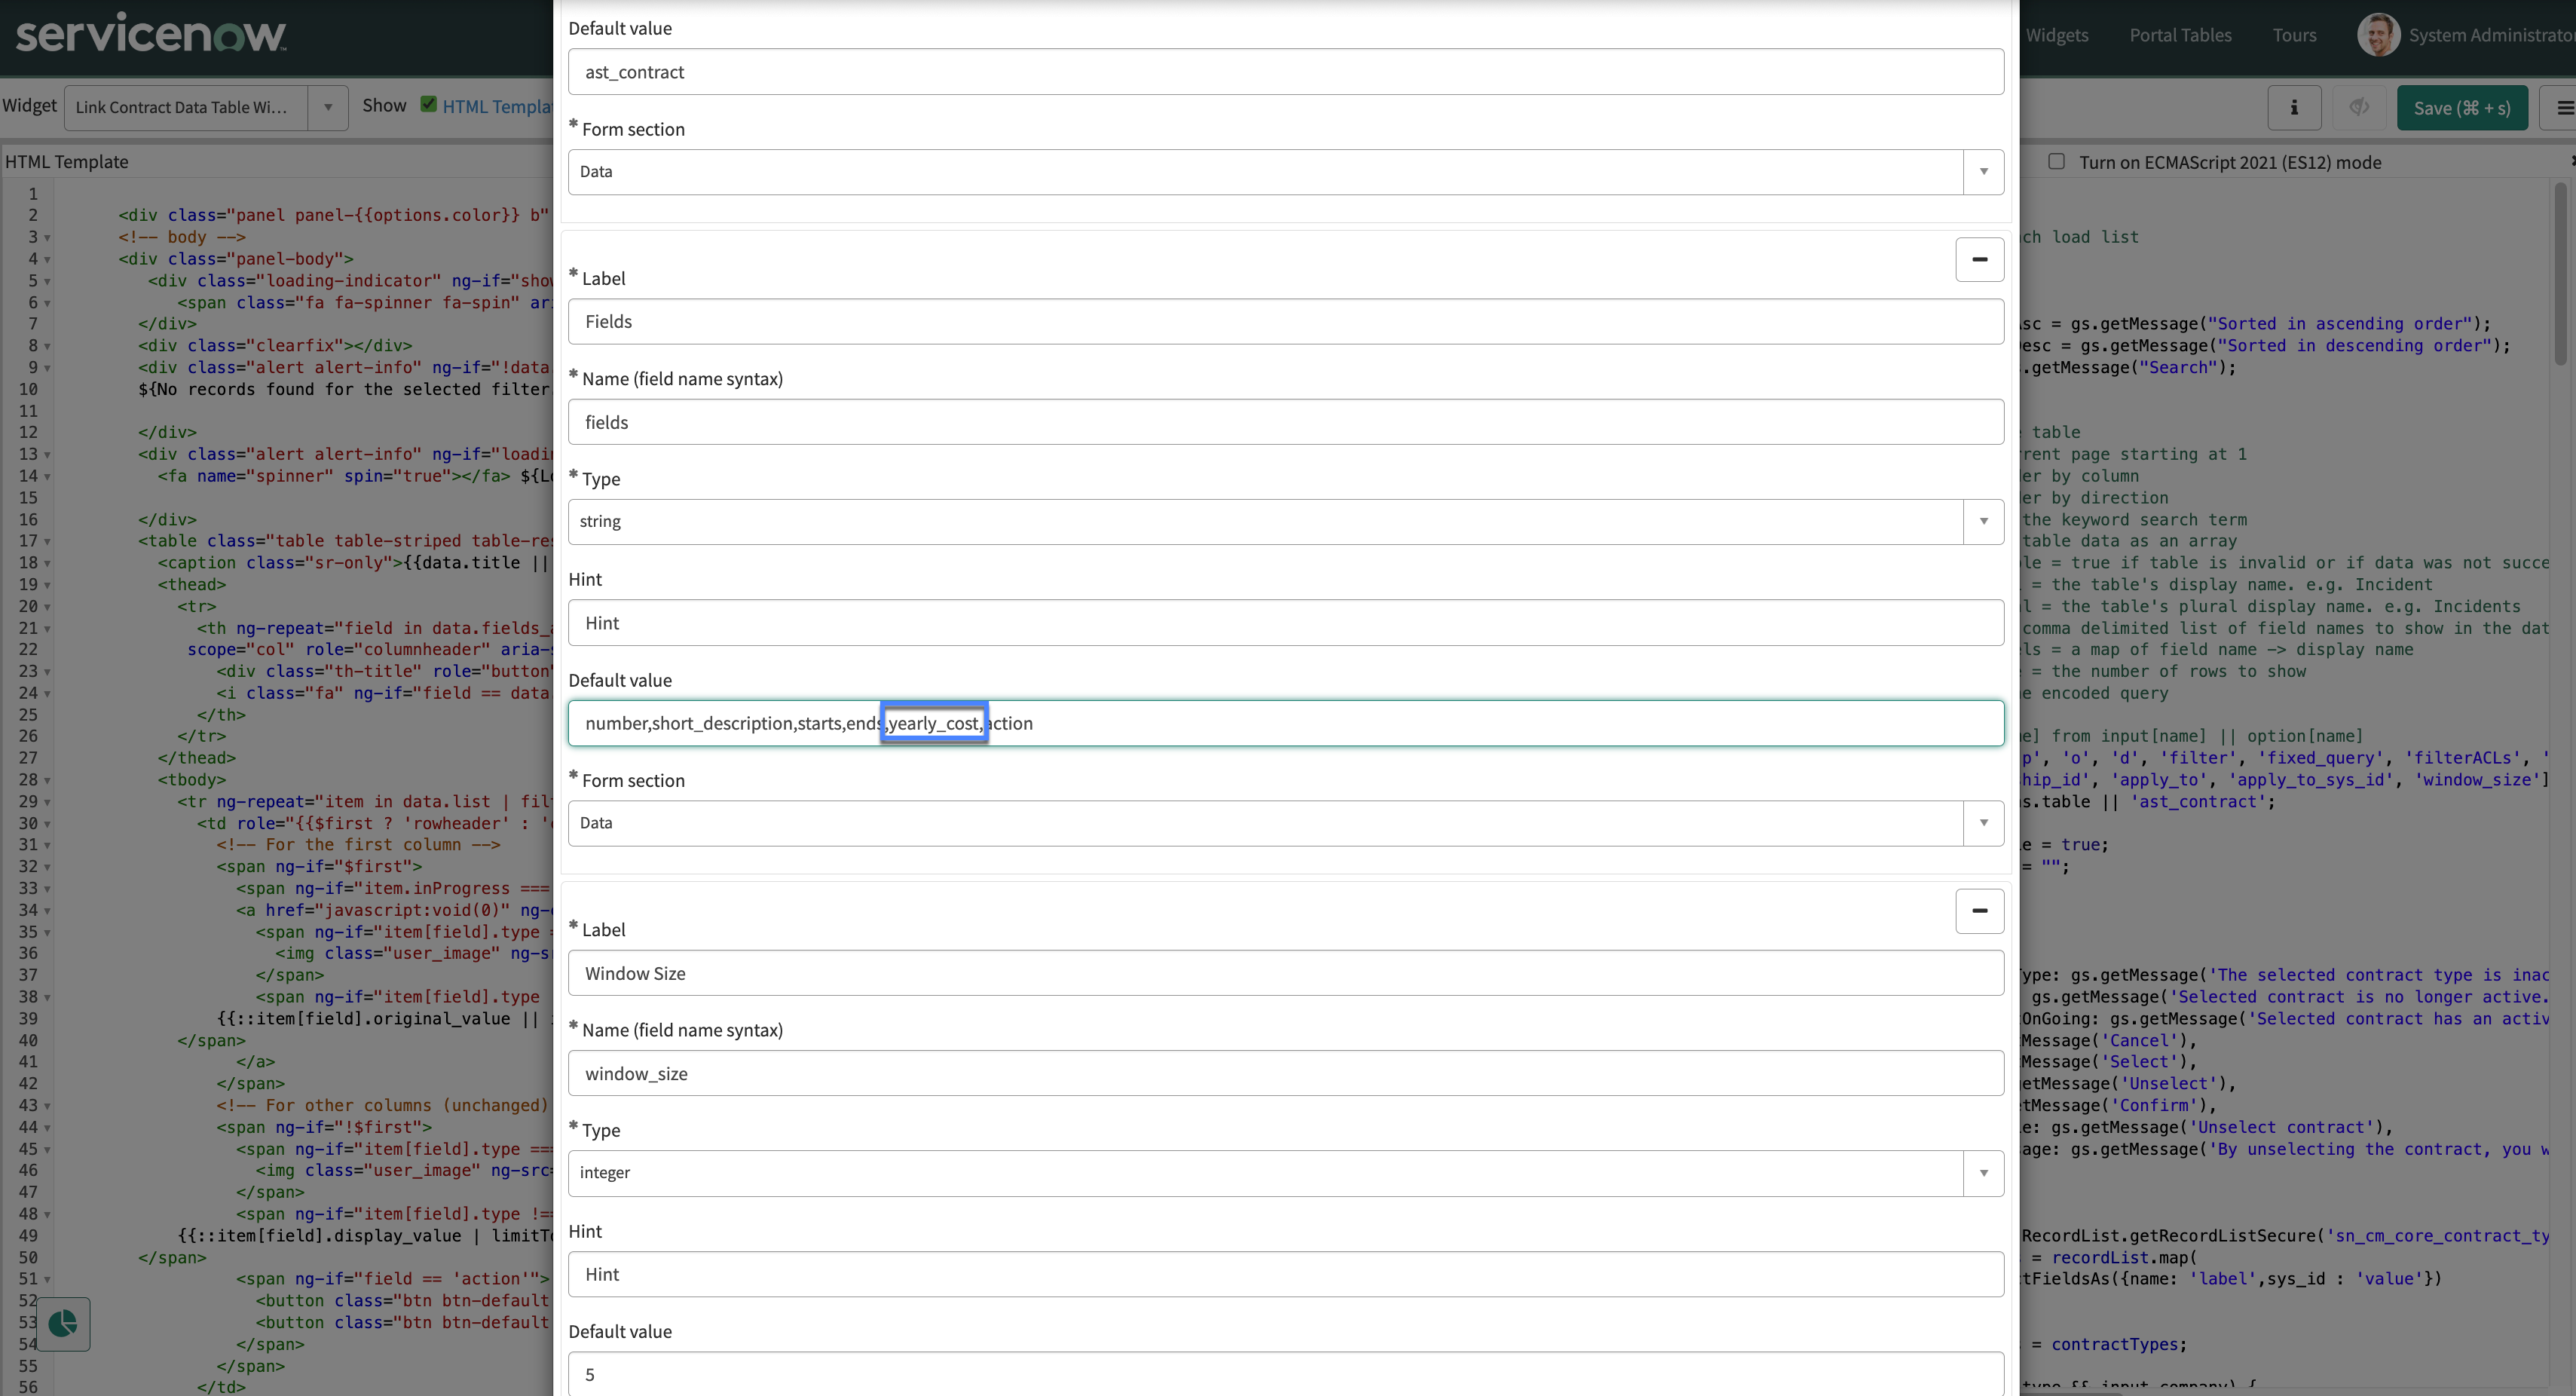
Task: Click the disabled preview eye icon
Action: (x=2359, y=107)
